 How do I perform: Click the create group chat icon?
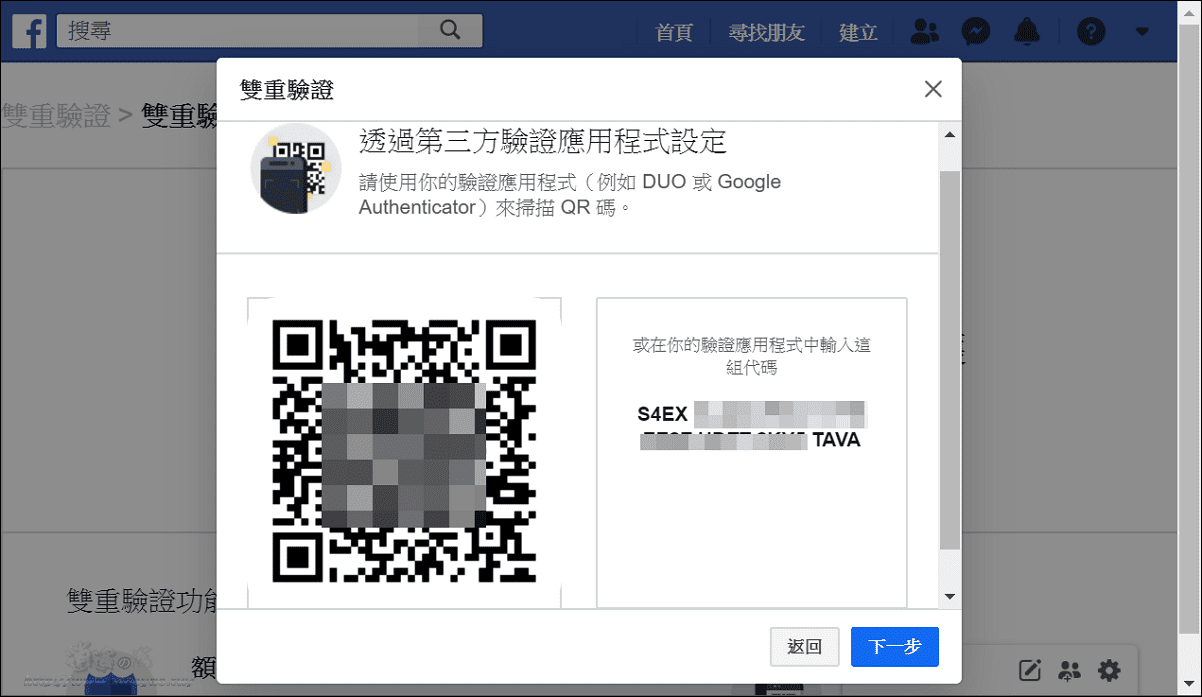(1070, 670)
